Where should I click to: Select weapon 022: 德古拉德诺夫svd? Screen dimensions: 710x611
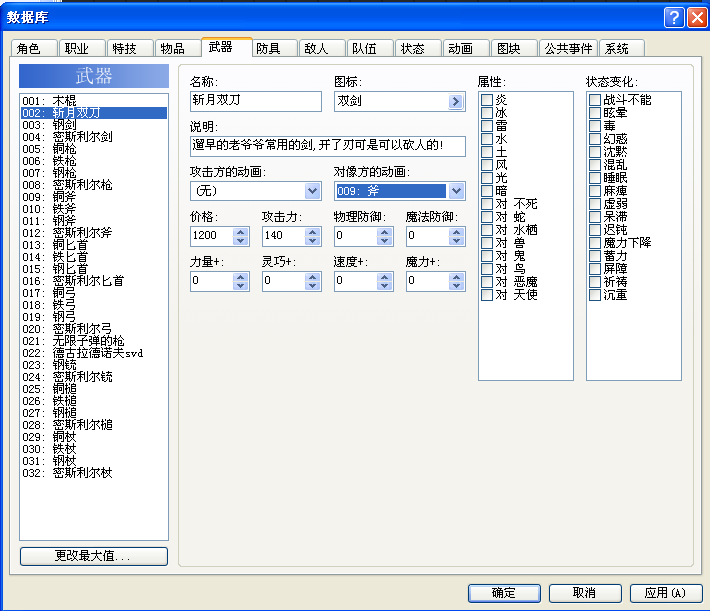(94, 353)
